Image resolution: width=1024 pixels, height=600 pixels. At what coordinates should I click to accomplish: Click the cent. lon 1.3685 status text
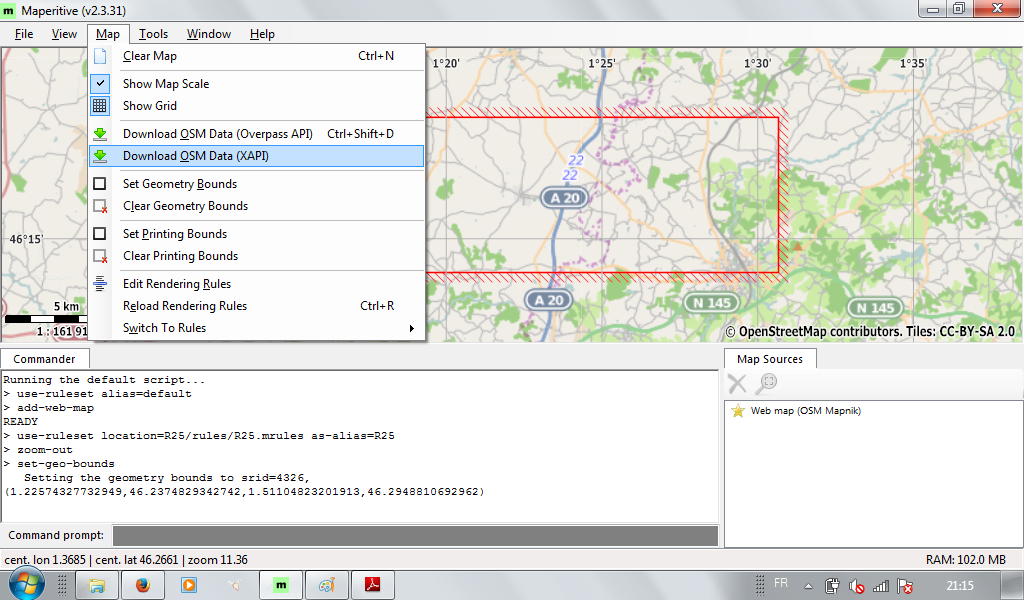pyautogui.click(x=45, y=560)
